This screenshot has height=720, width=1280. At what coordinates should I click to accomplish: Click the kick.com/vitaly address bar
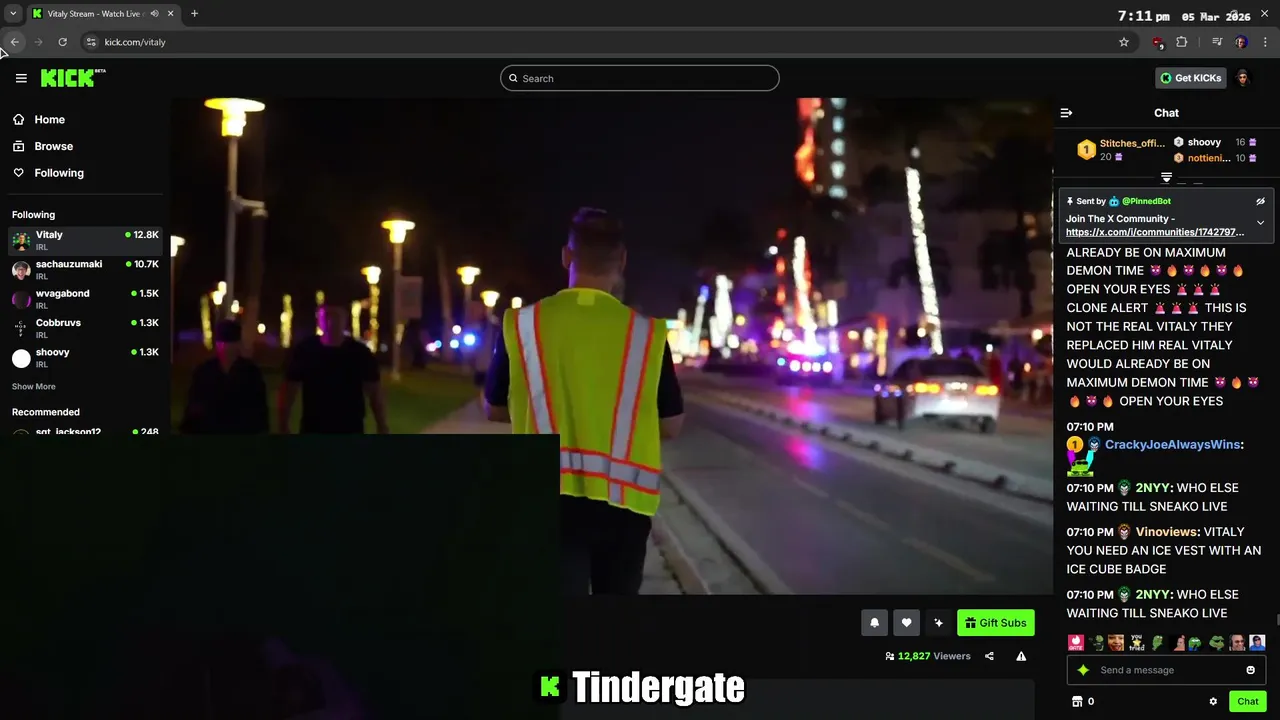tap(600, 42)
